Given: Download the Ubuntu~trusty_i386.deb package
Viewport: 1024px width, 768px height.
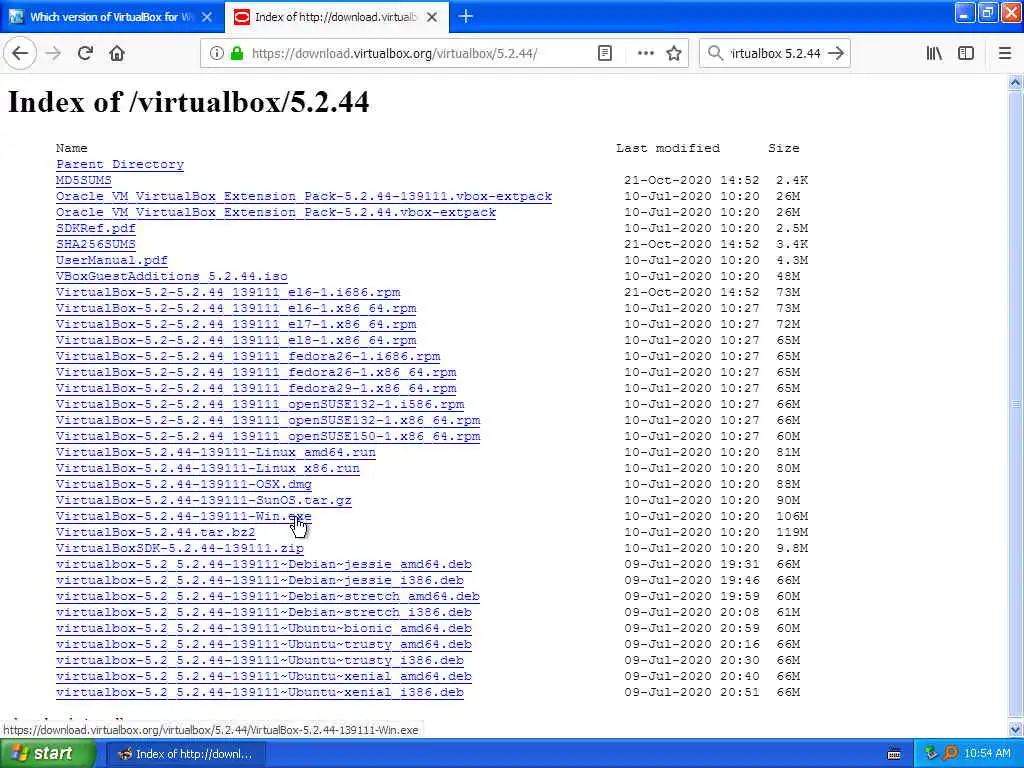Looking at the screenshot, I should coord(260,660).
